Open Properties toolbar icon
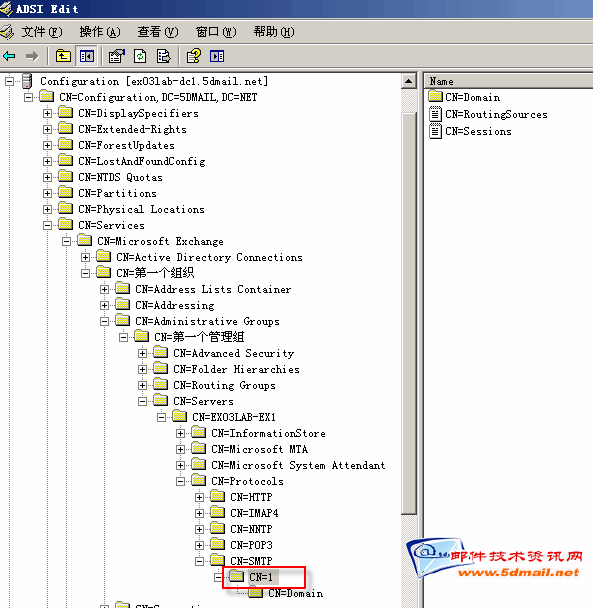The image size is (593, 608). (117, 56)
